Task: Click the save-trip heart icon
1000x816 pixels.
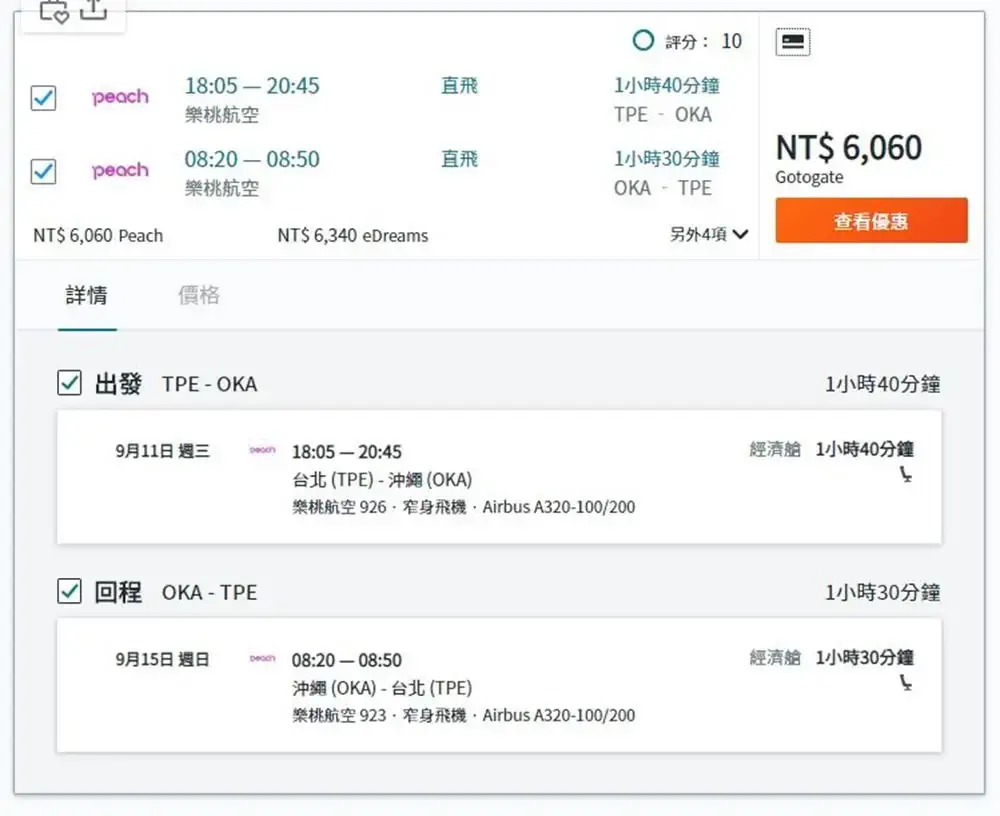Action: (x=54, y=11)
